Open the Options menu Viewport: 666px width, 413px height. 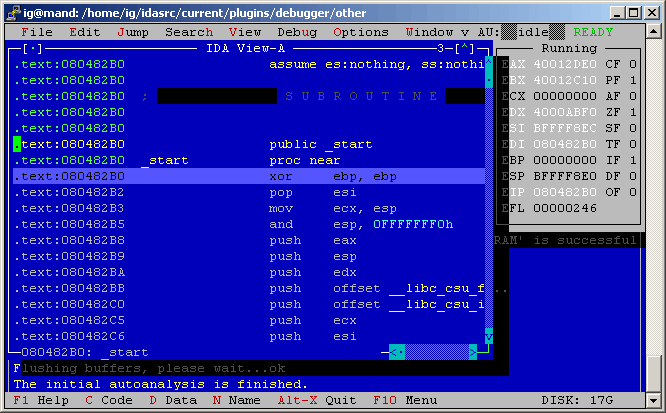361,32
